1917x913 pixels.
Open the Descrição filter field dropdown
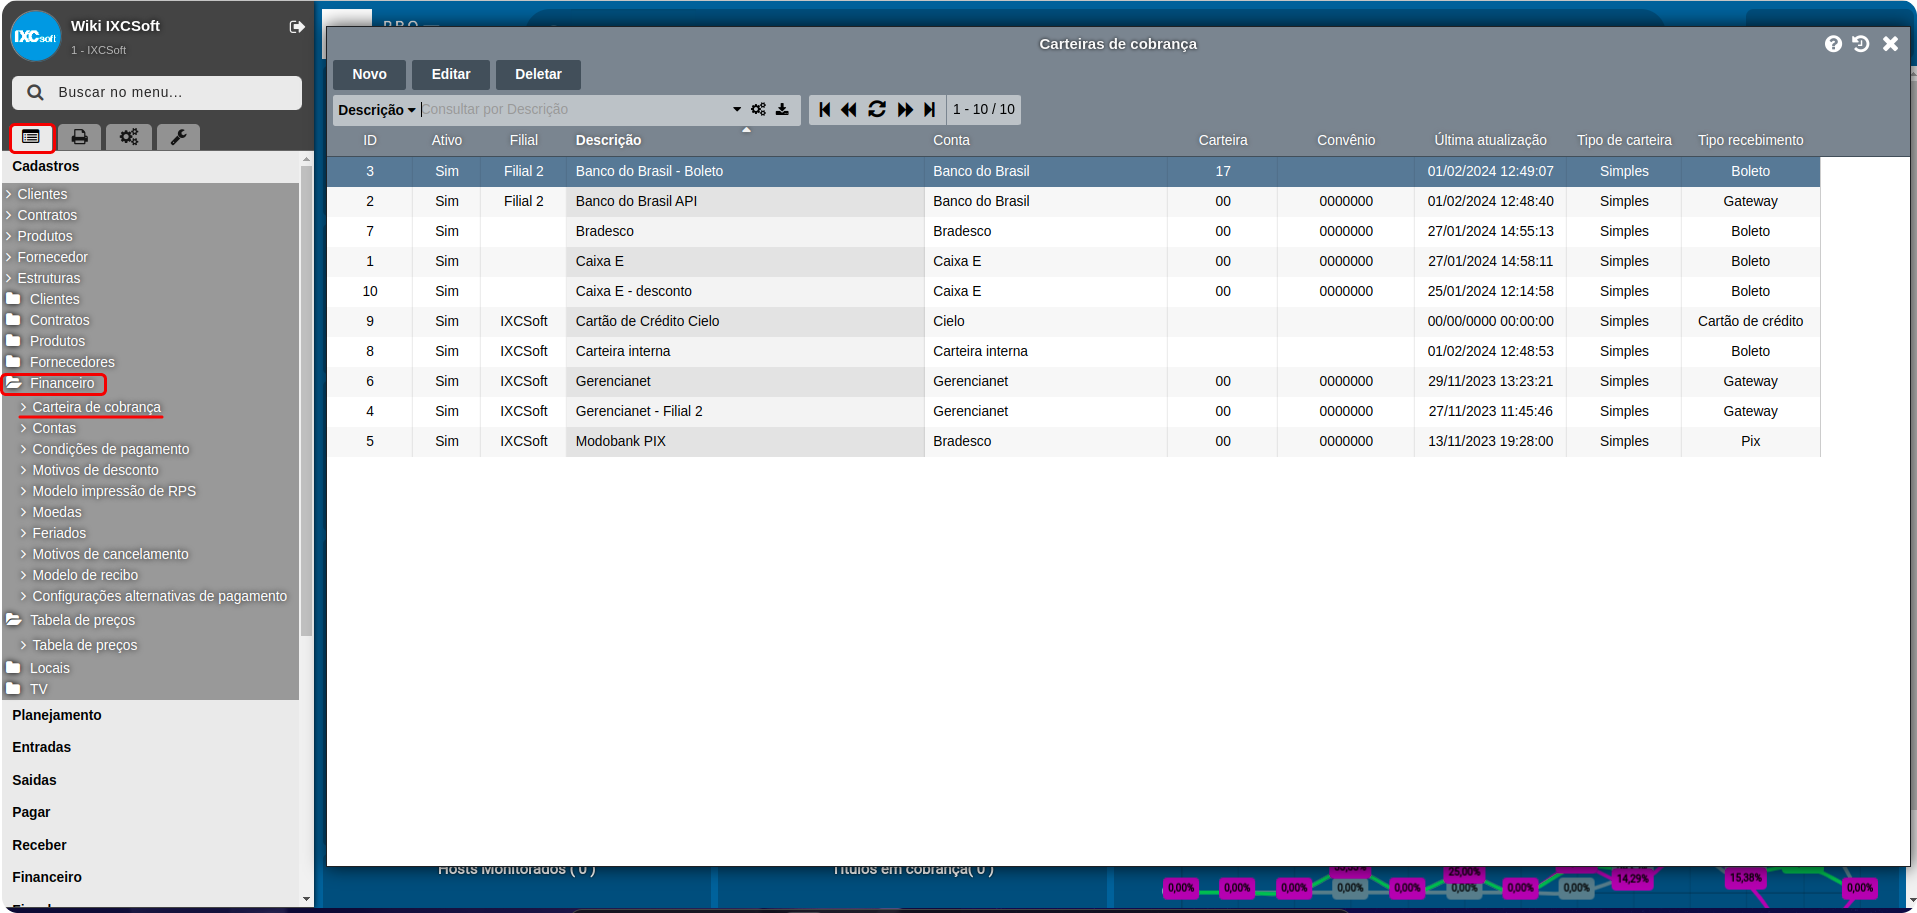tap(376, 110)
